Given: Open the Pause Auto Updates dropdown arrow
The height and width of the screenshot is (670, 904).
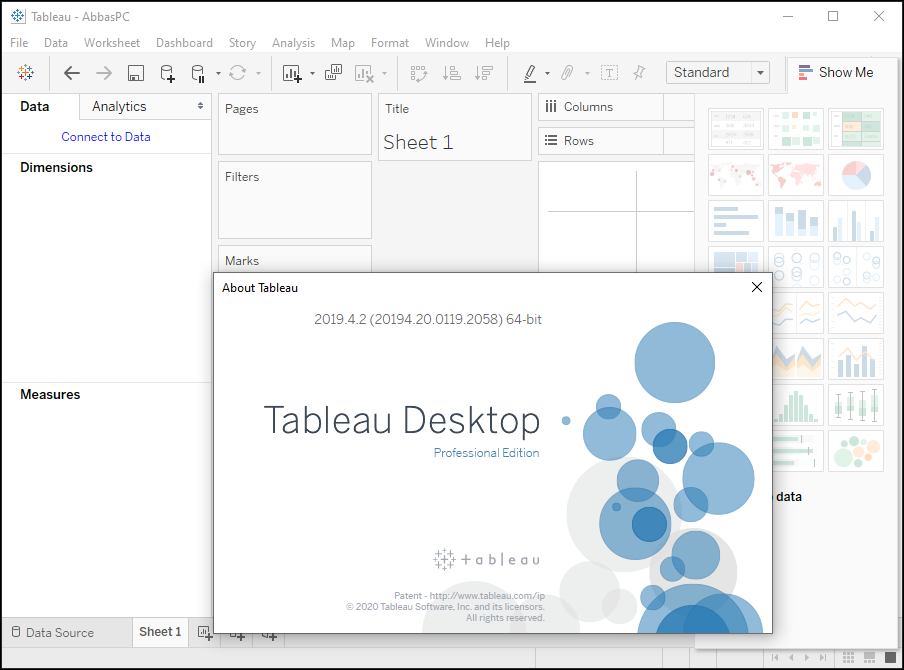Looking at the screenshot, I should [218, 73].
